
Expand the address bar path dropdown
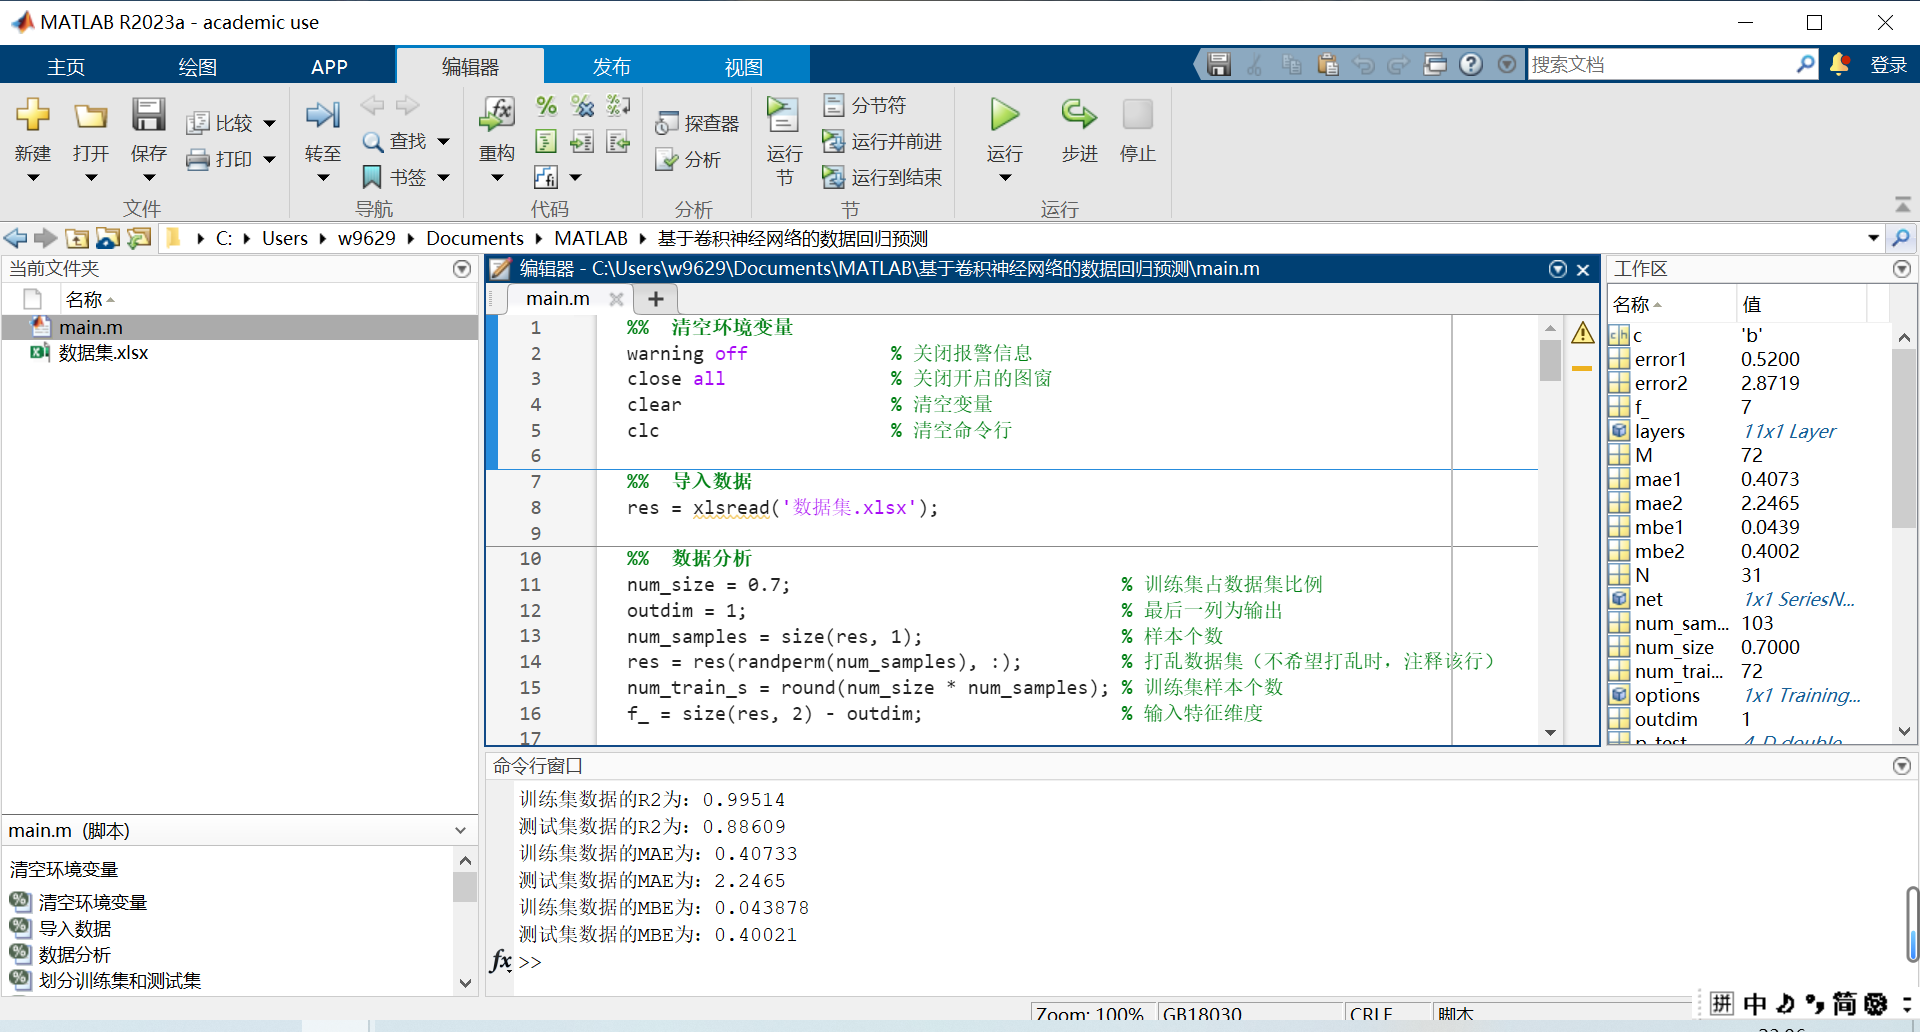1873,238
